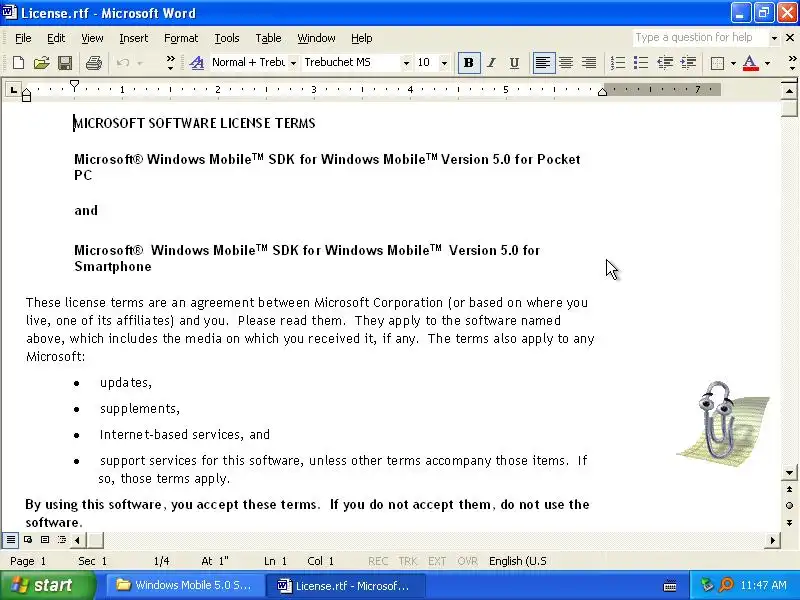Switch to Print Layout view

pos(45,539)
